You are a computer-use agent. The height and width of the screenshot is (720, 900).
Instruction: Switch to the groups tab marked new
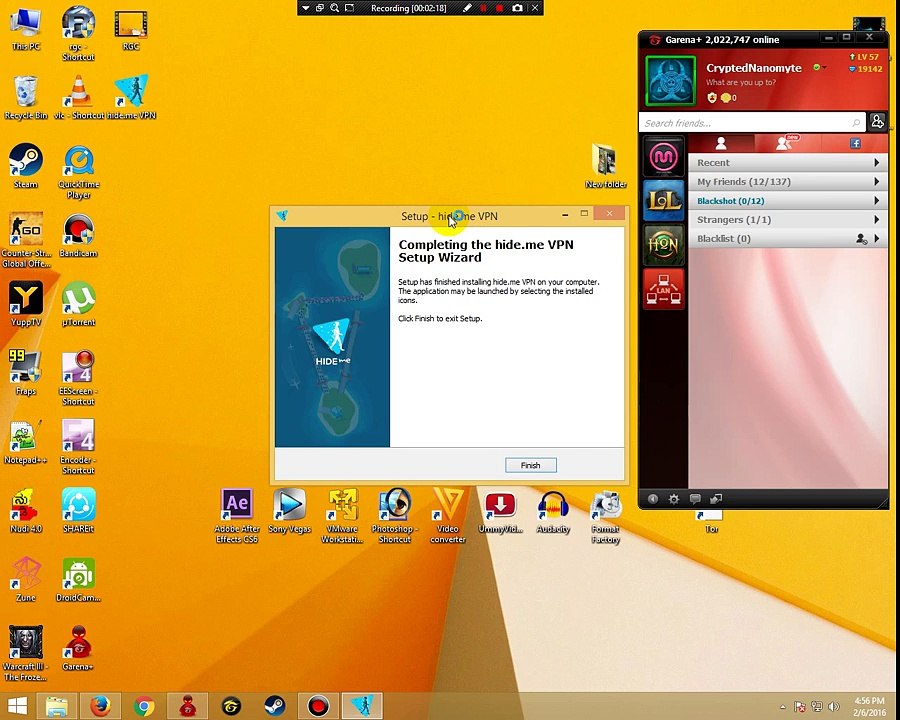click(x=787, y=143)
